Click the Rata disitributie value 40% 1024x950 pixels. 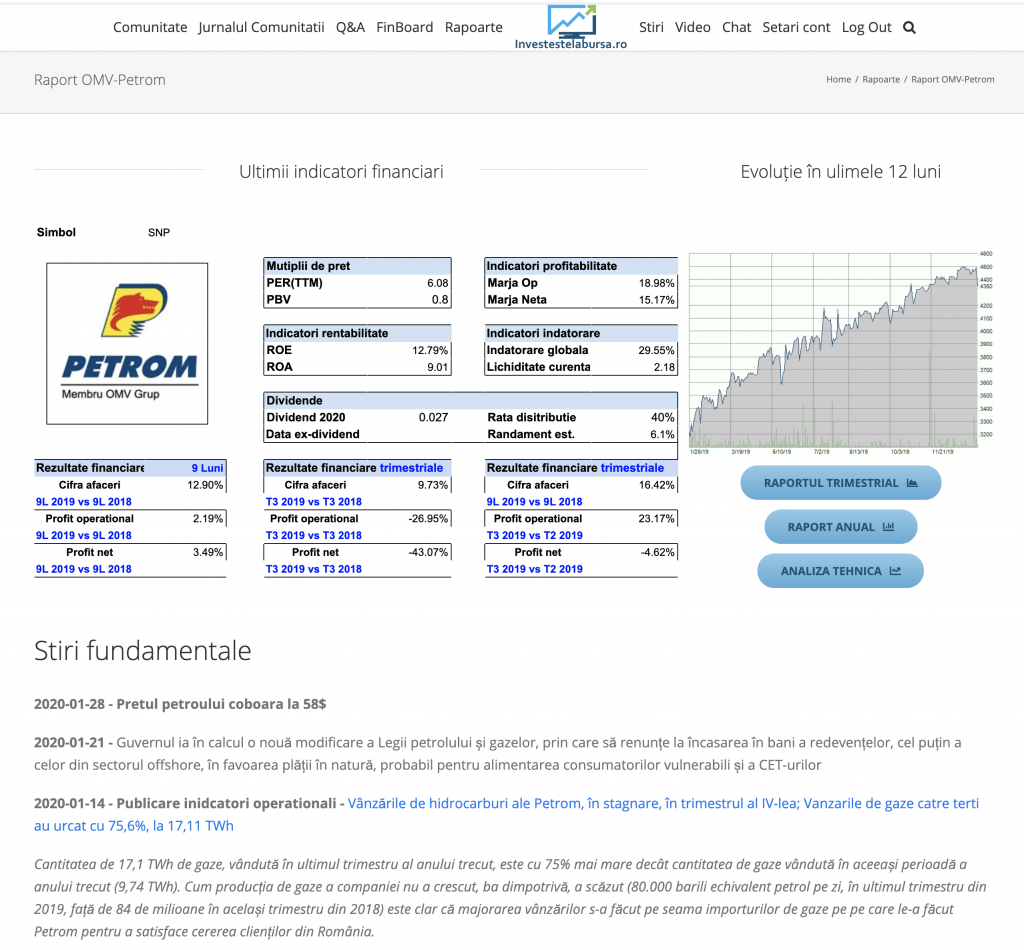pos(663,417)
